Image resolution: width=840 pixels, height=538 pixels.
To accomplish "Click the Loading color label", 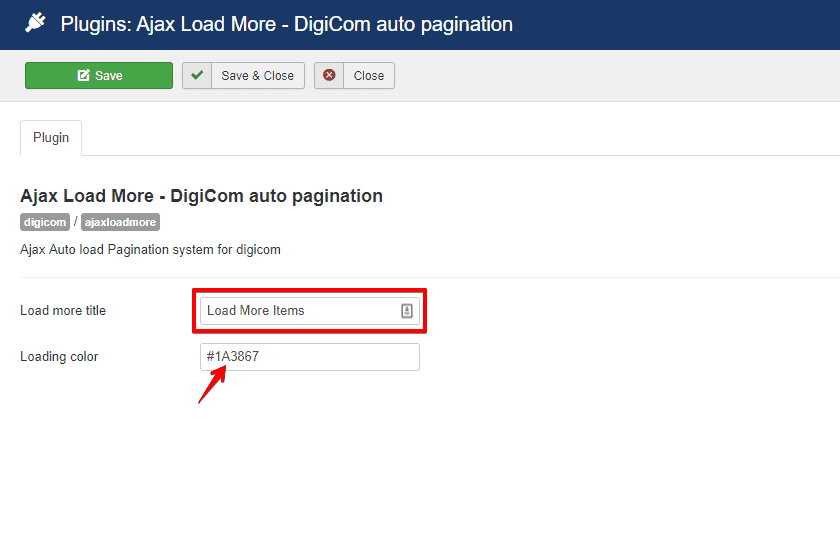I will point(59,357).
